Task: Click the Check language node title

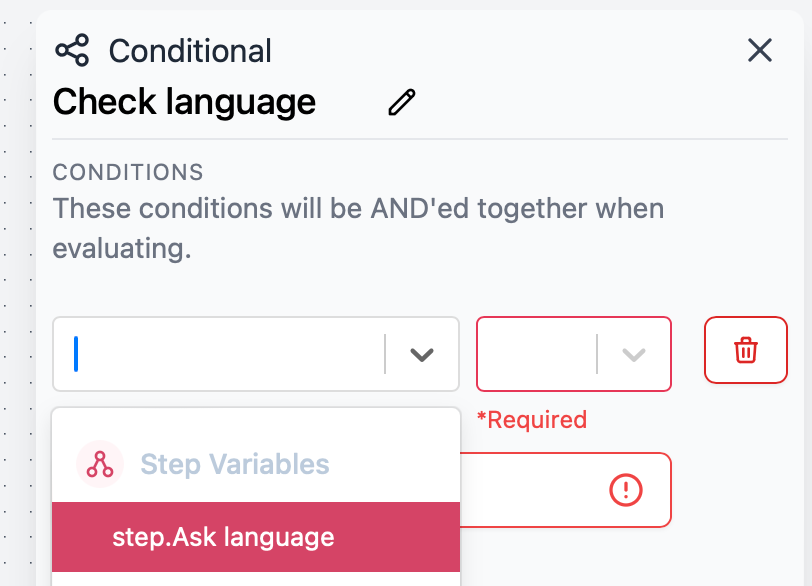Action: click(x=184, y=101)
